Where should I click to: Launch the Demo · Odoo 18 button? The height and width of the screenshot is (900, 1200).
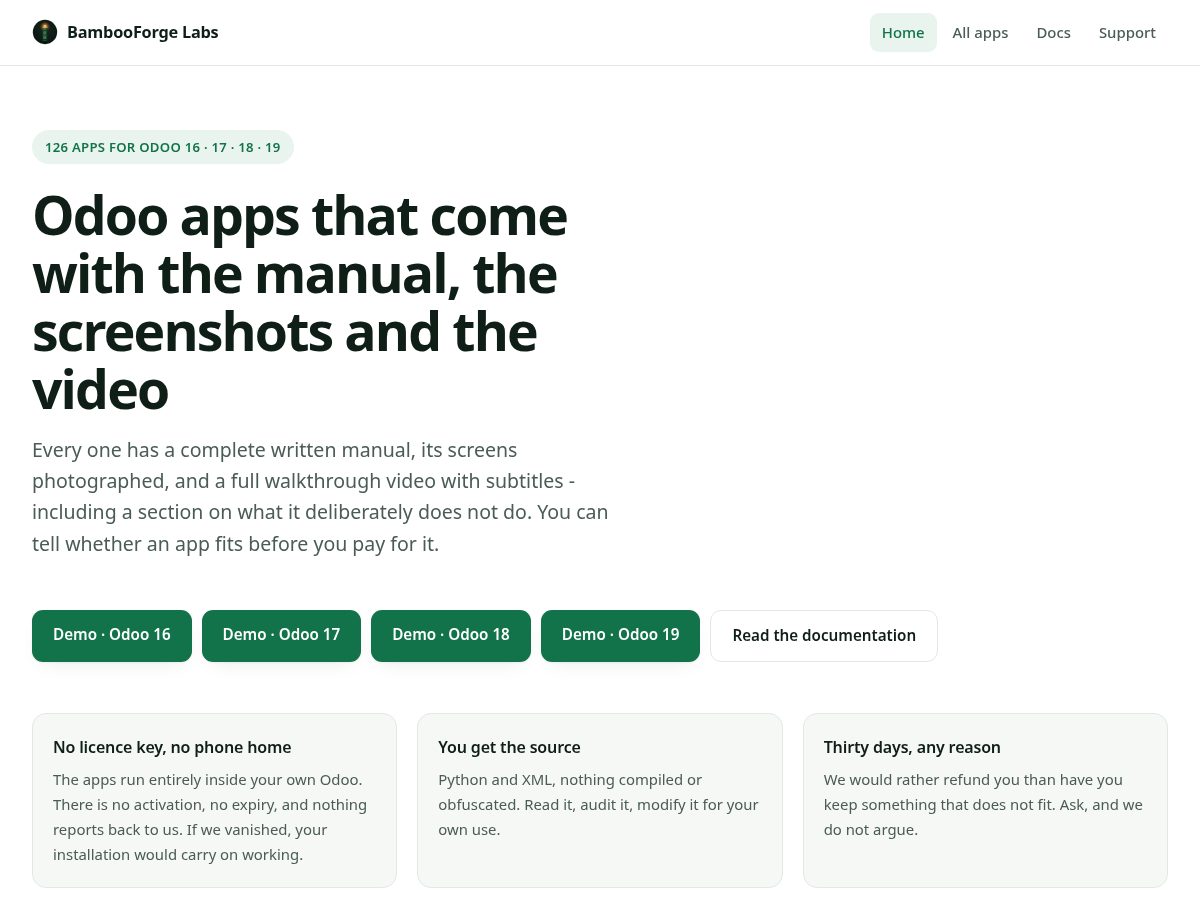click(x=451, y=635)
